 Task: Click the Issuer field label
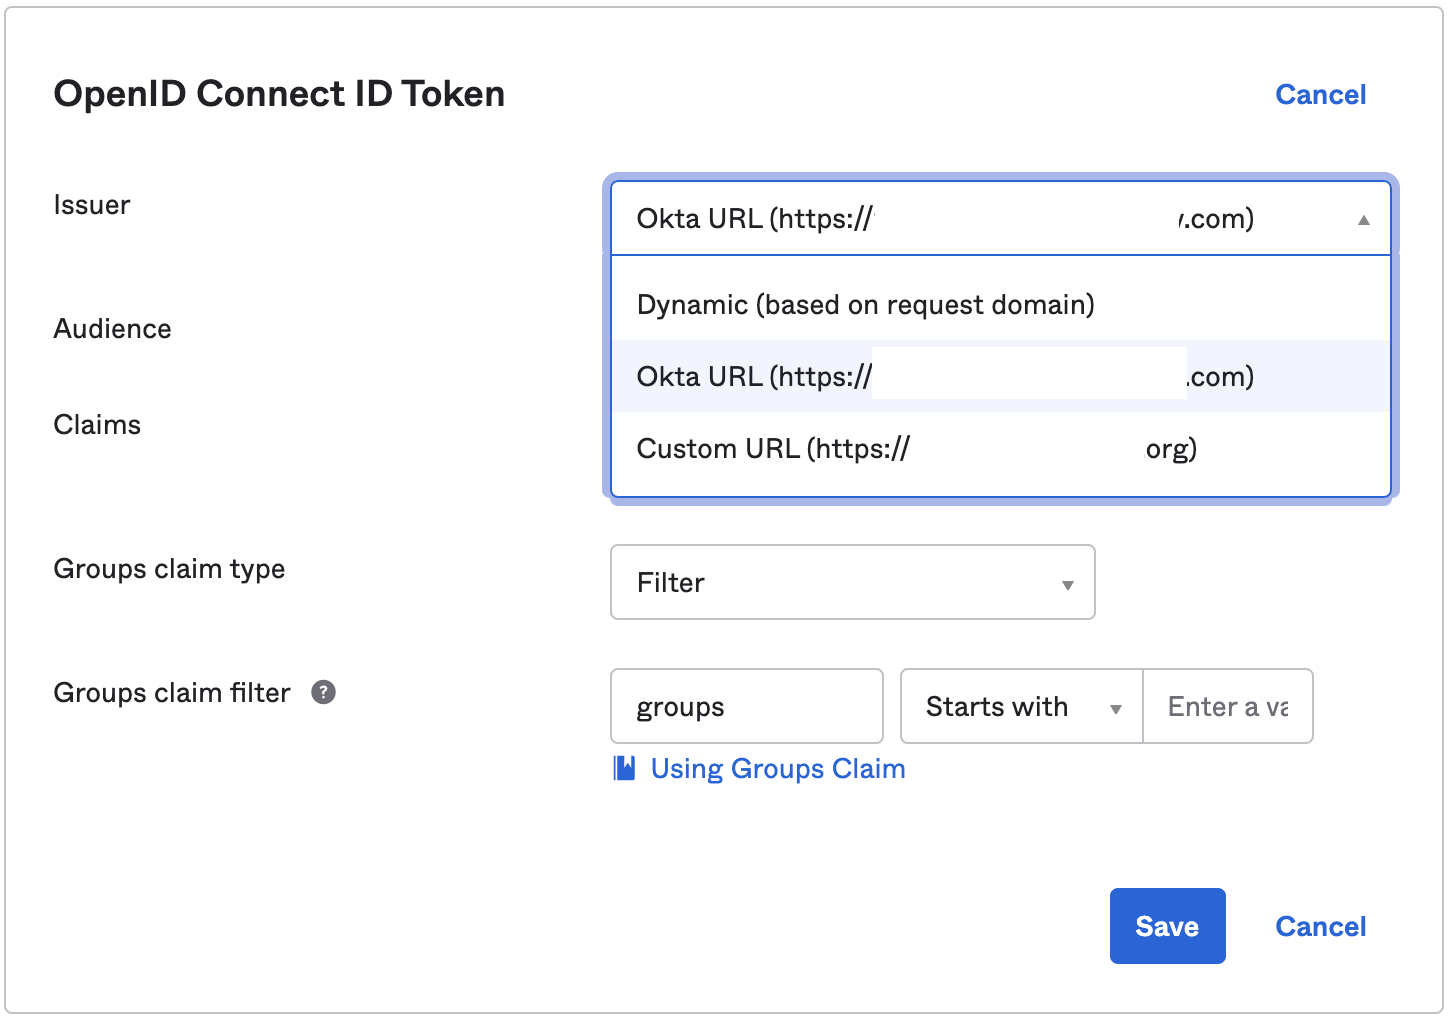(92, 205)
